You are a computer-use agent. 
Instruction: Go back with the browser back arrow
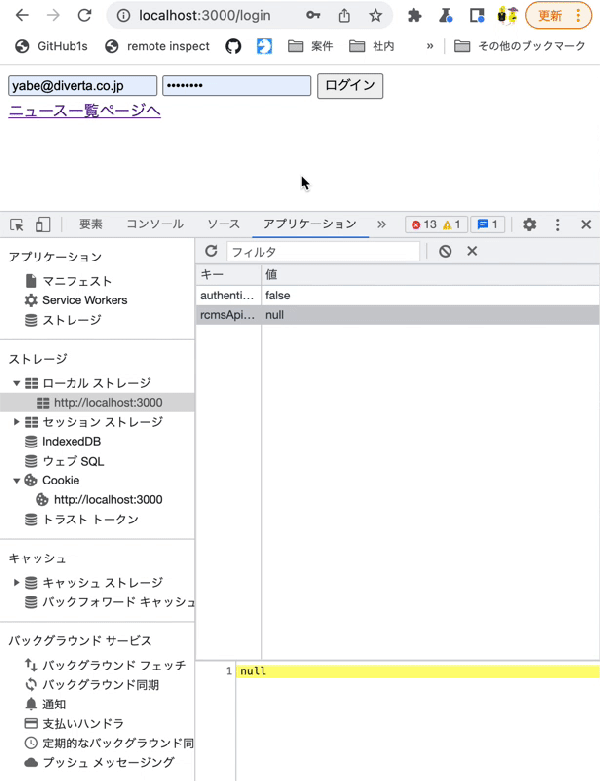[x=22, y=16]
